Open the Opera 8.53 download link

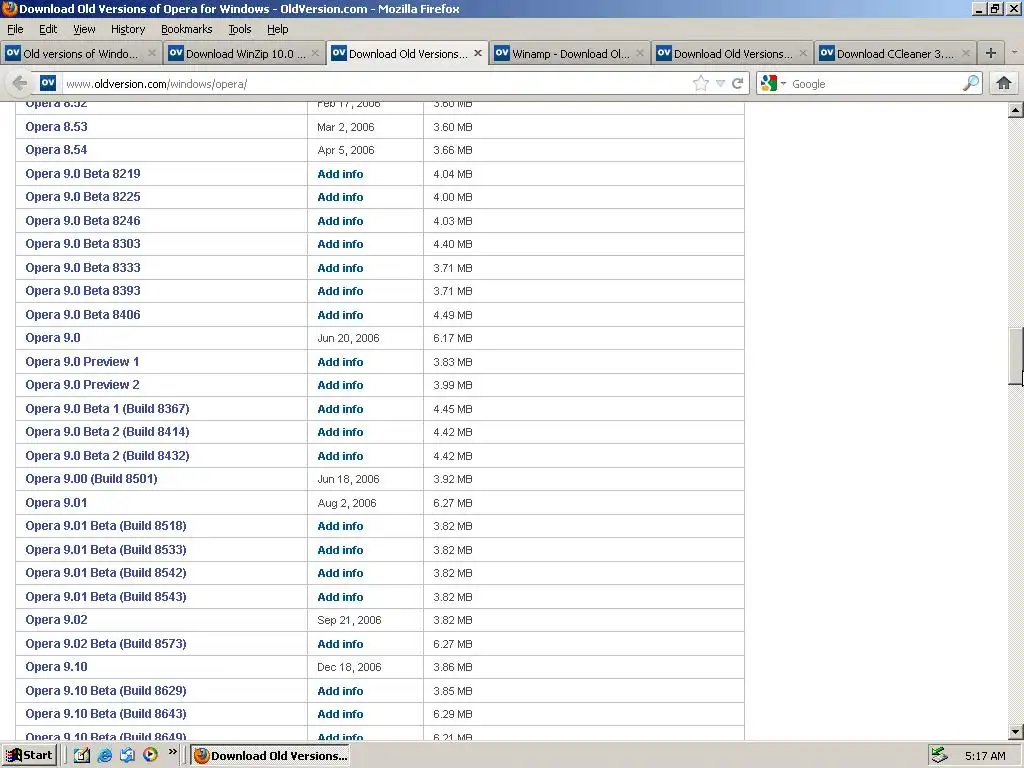click(56, 127)
